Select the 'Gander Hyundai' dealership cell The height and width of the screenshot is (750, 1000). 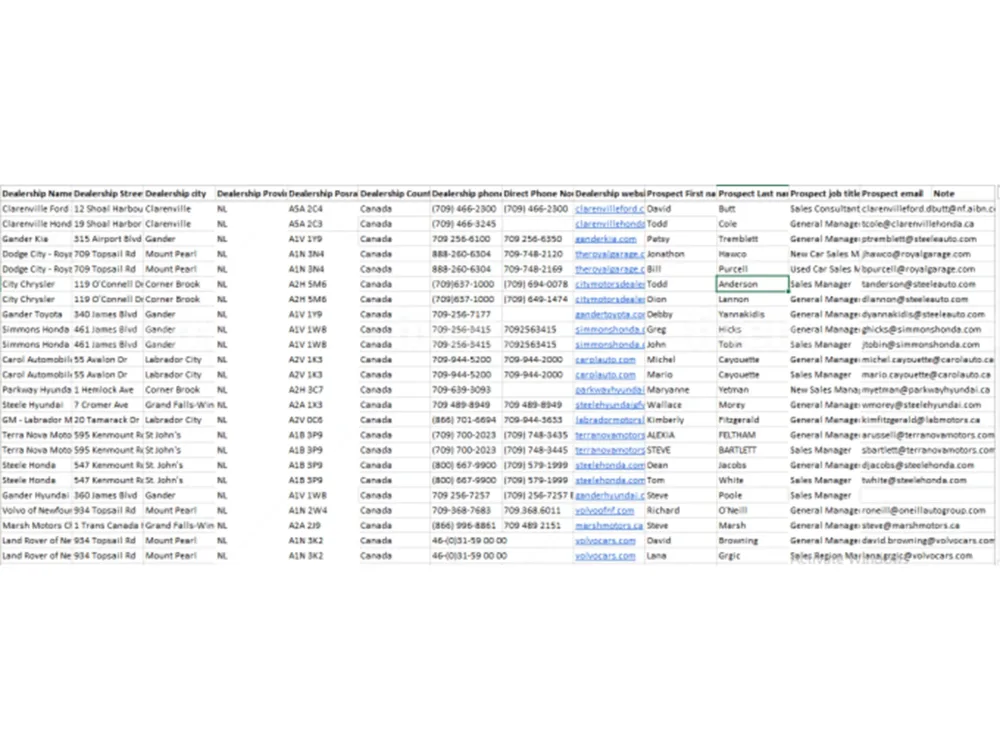click(x=36, y=496)
